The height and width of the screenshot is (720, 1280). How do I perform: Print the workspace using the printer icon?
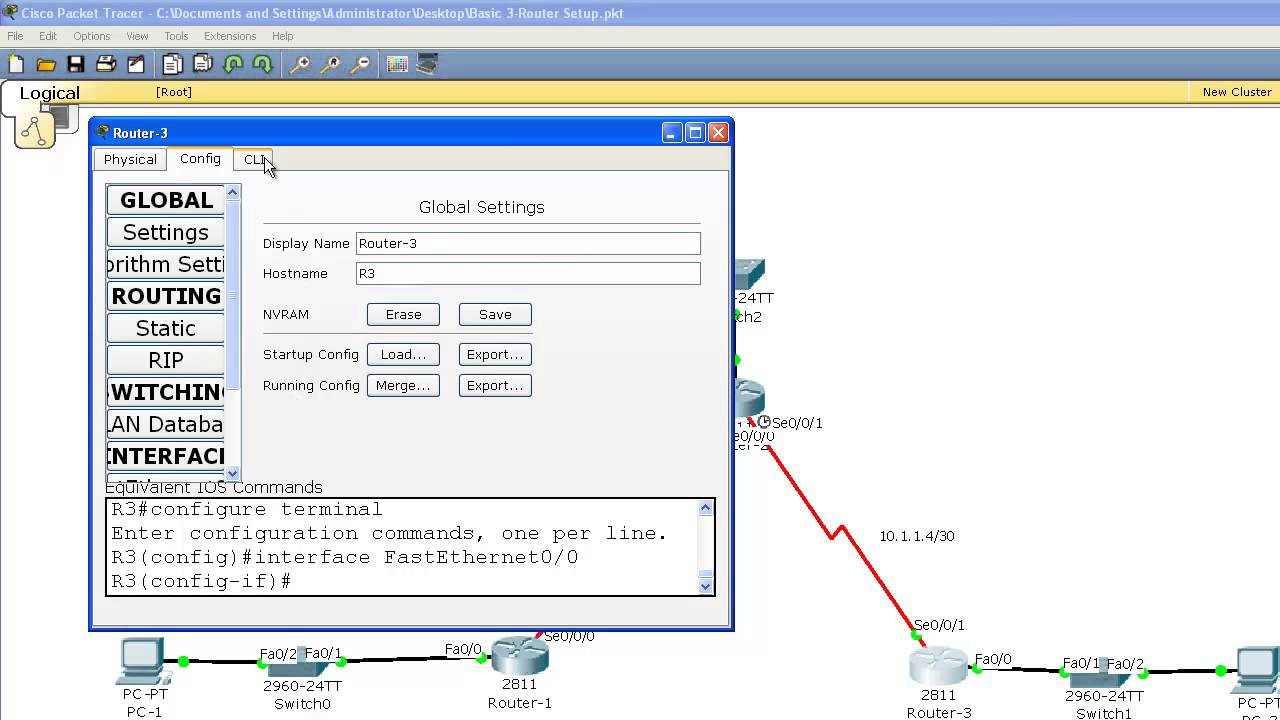click(x=106, y=65)
